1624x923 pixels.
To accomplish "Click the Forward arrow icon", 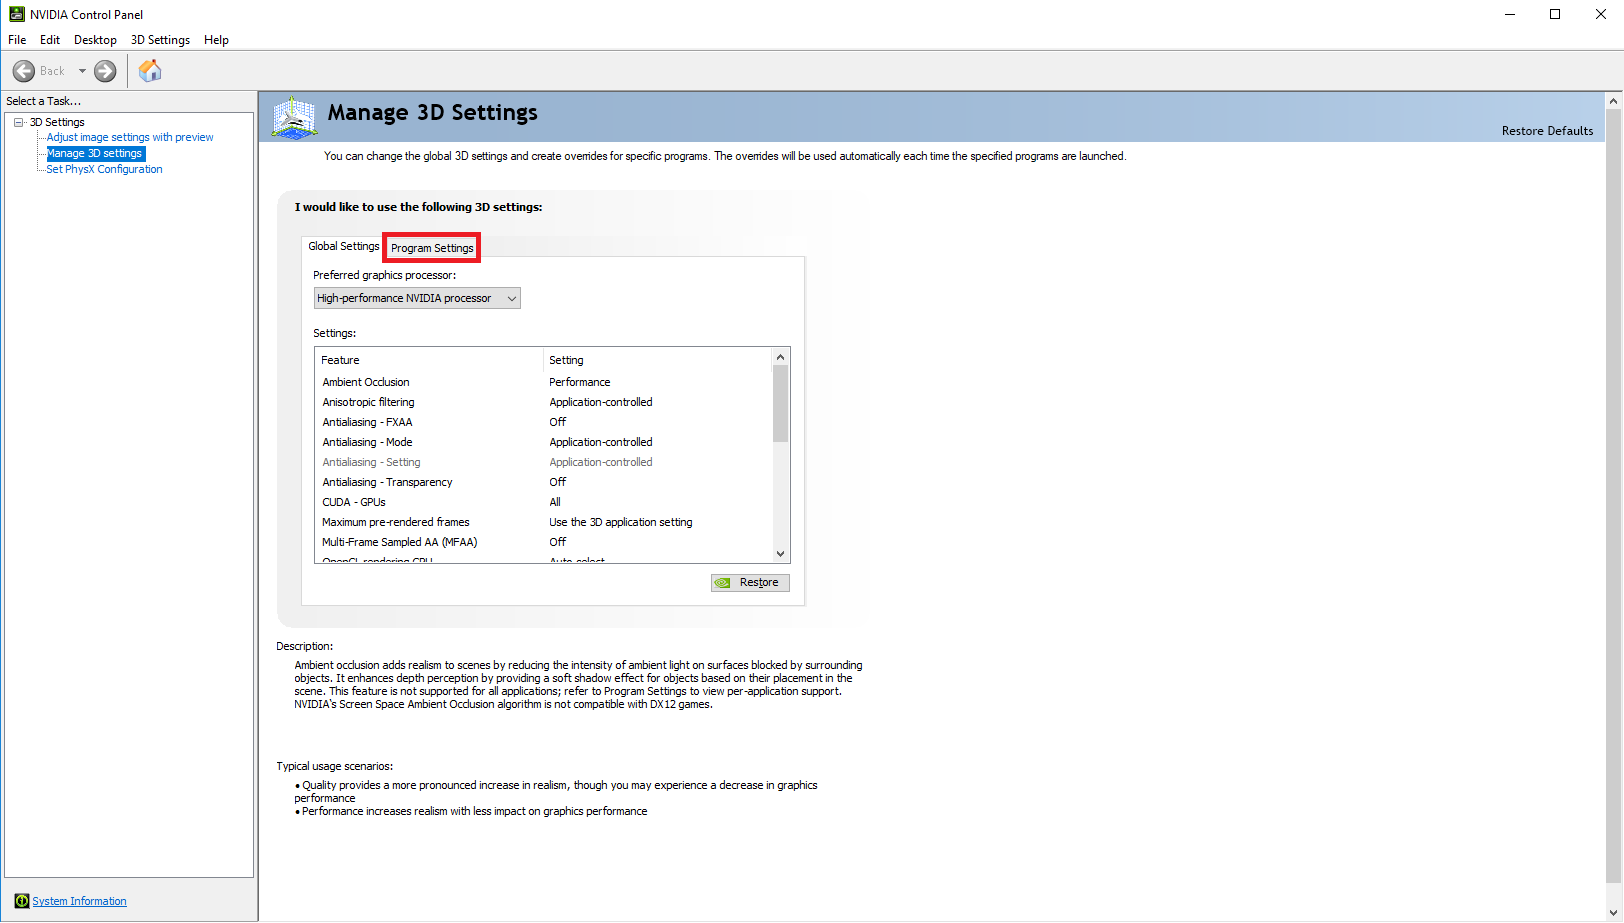I will pyautogui.click(x=105, y=71).
